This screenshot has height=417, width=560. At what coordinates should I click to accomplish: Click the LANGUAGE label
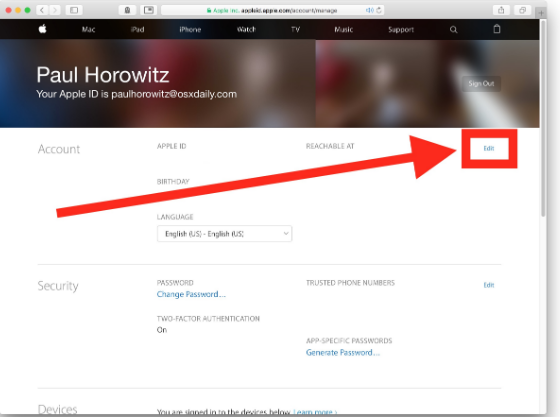(x=175, y=217)
